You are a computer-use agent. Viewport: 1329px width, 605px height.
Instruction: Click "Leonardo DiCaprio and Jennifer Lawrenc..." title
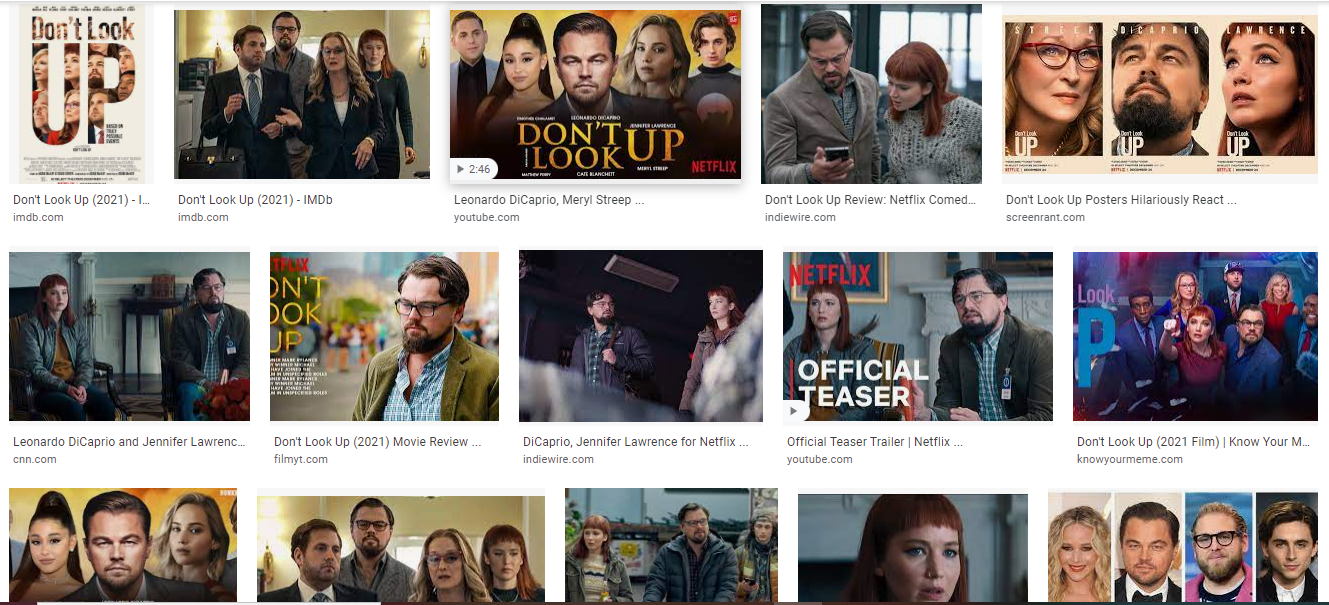click(129, 442)
